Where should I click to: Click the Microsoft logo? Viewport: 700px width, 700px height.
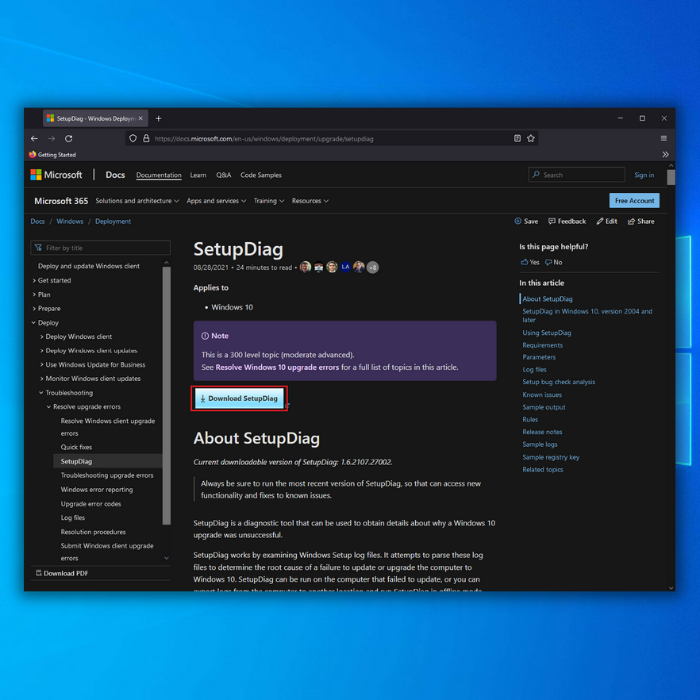point(56,175)
